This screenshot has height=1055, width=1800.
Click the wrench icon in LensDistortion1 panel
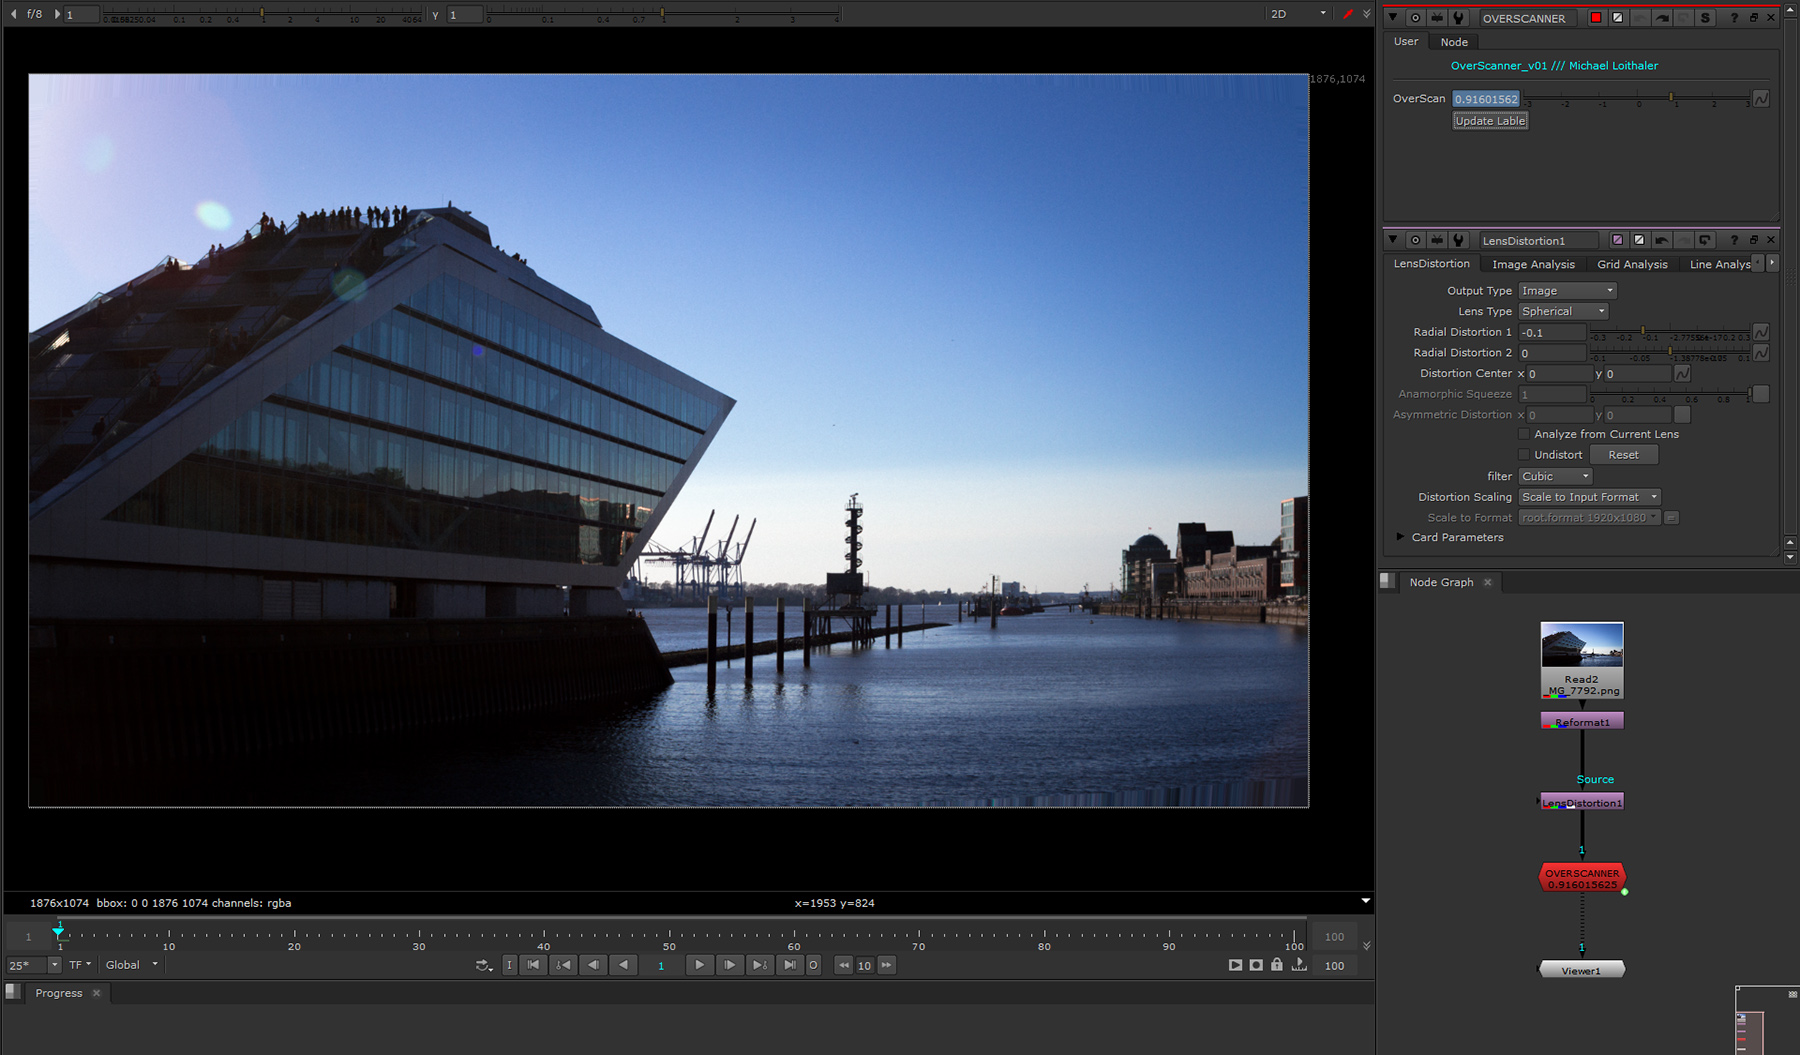point(1458,240)
